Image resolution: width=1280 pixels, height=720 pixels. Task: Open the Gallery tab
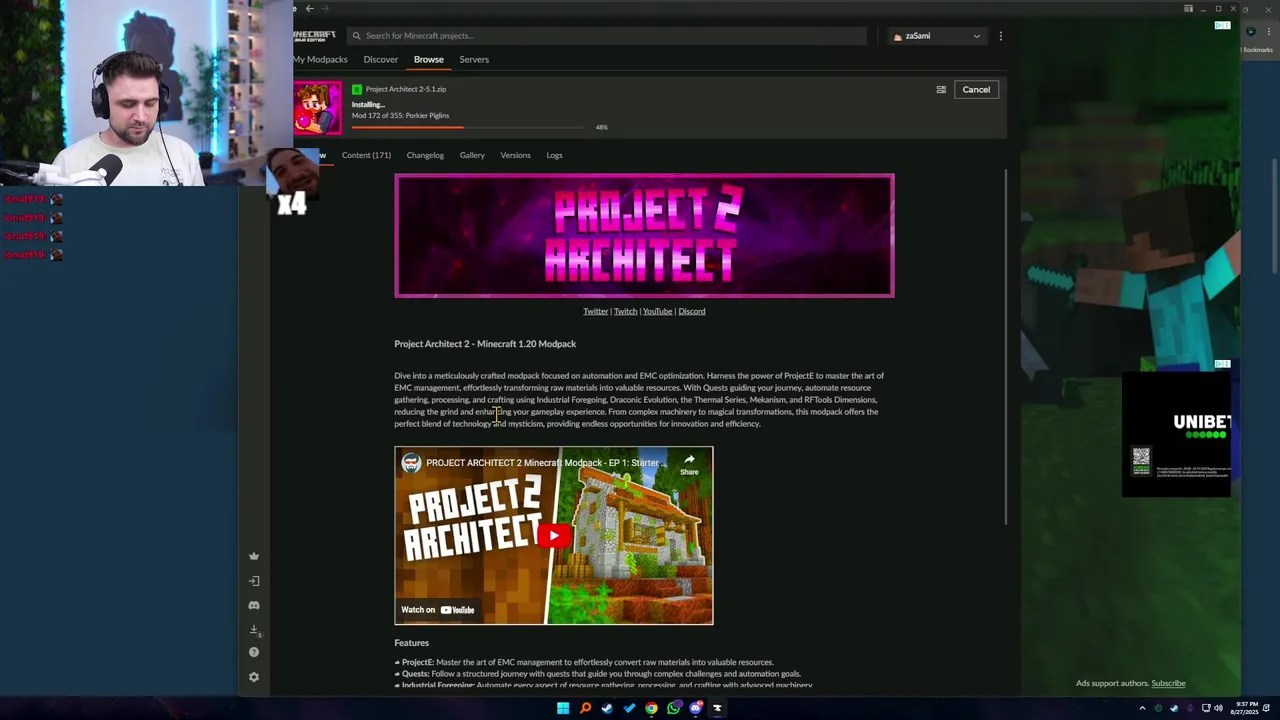tap(472, 155)
